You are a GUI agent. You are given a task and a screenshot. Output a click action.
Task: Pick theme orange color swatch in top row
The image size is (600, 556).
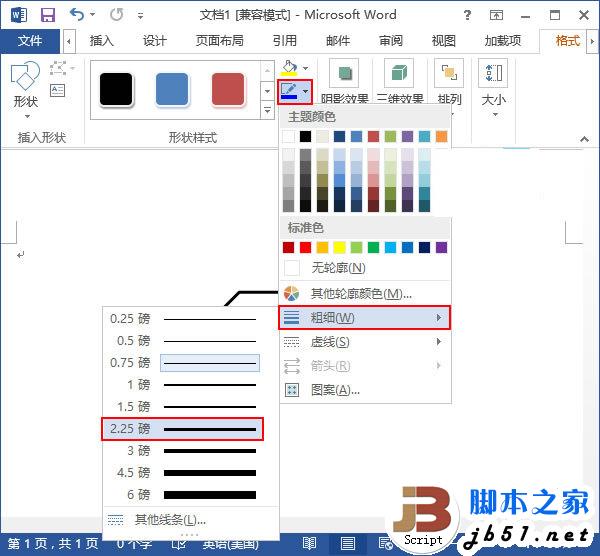[x=441, y=137]
